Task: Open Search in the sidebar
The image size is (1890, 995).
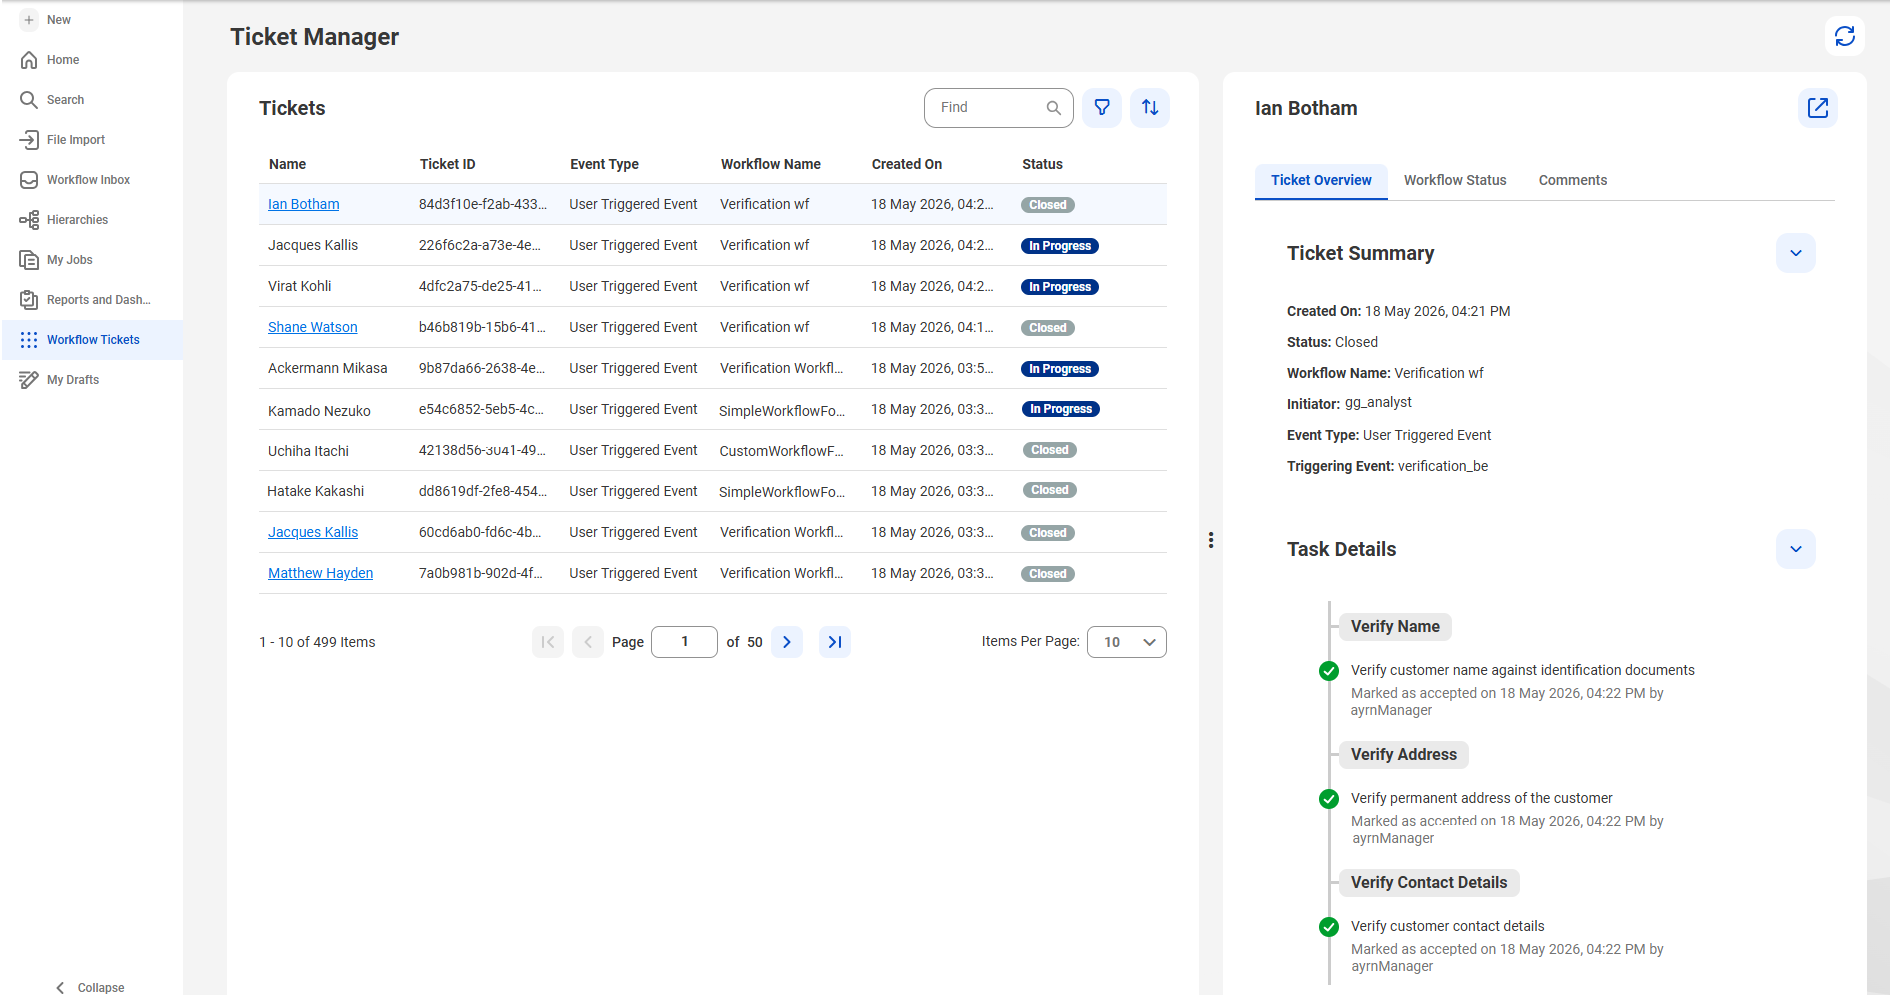Action: (x=65, y=100)
